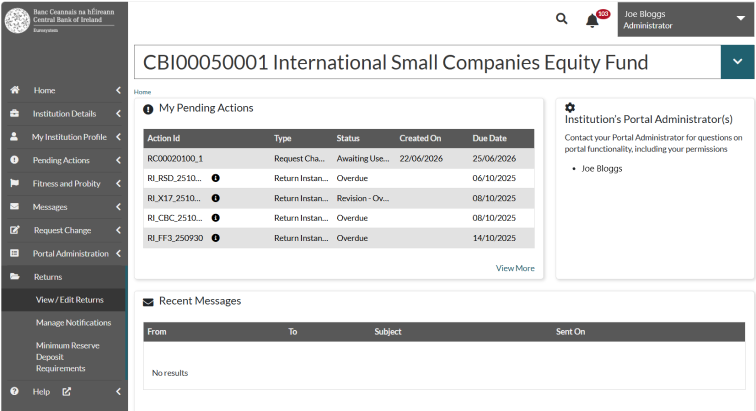Click the My Institution Profile person icon
Viewport: 756px width, 411px height.
click(x=14, y=137)
